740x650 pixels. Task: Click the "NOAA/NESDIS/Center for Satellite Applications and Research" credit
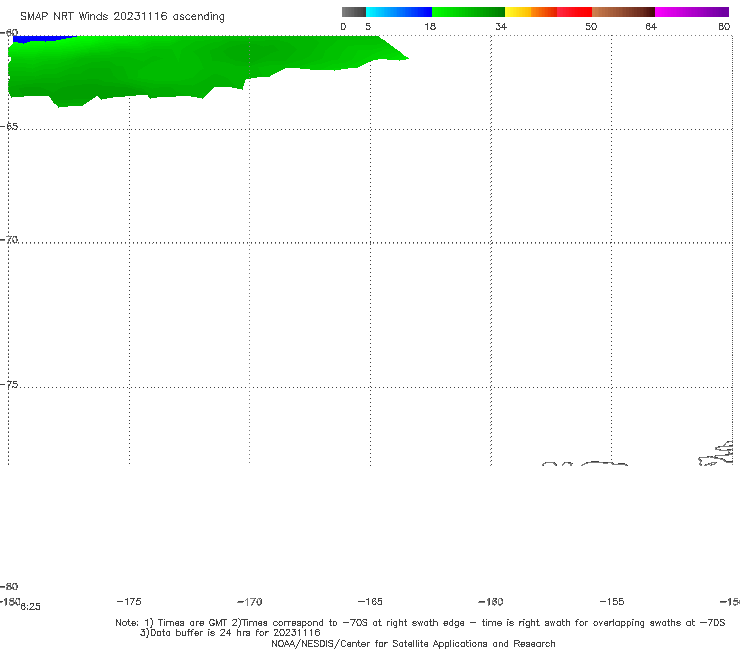(x=413, y=644)
